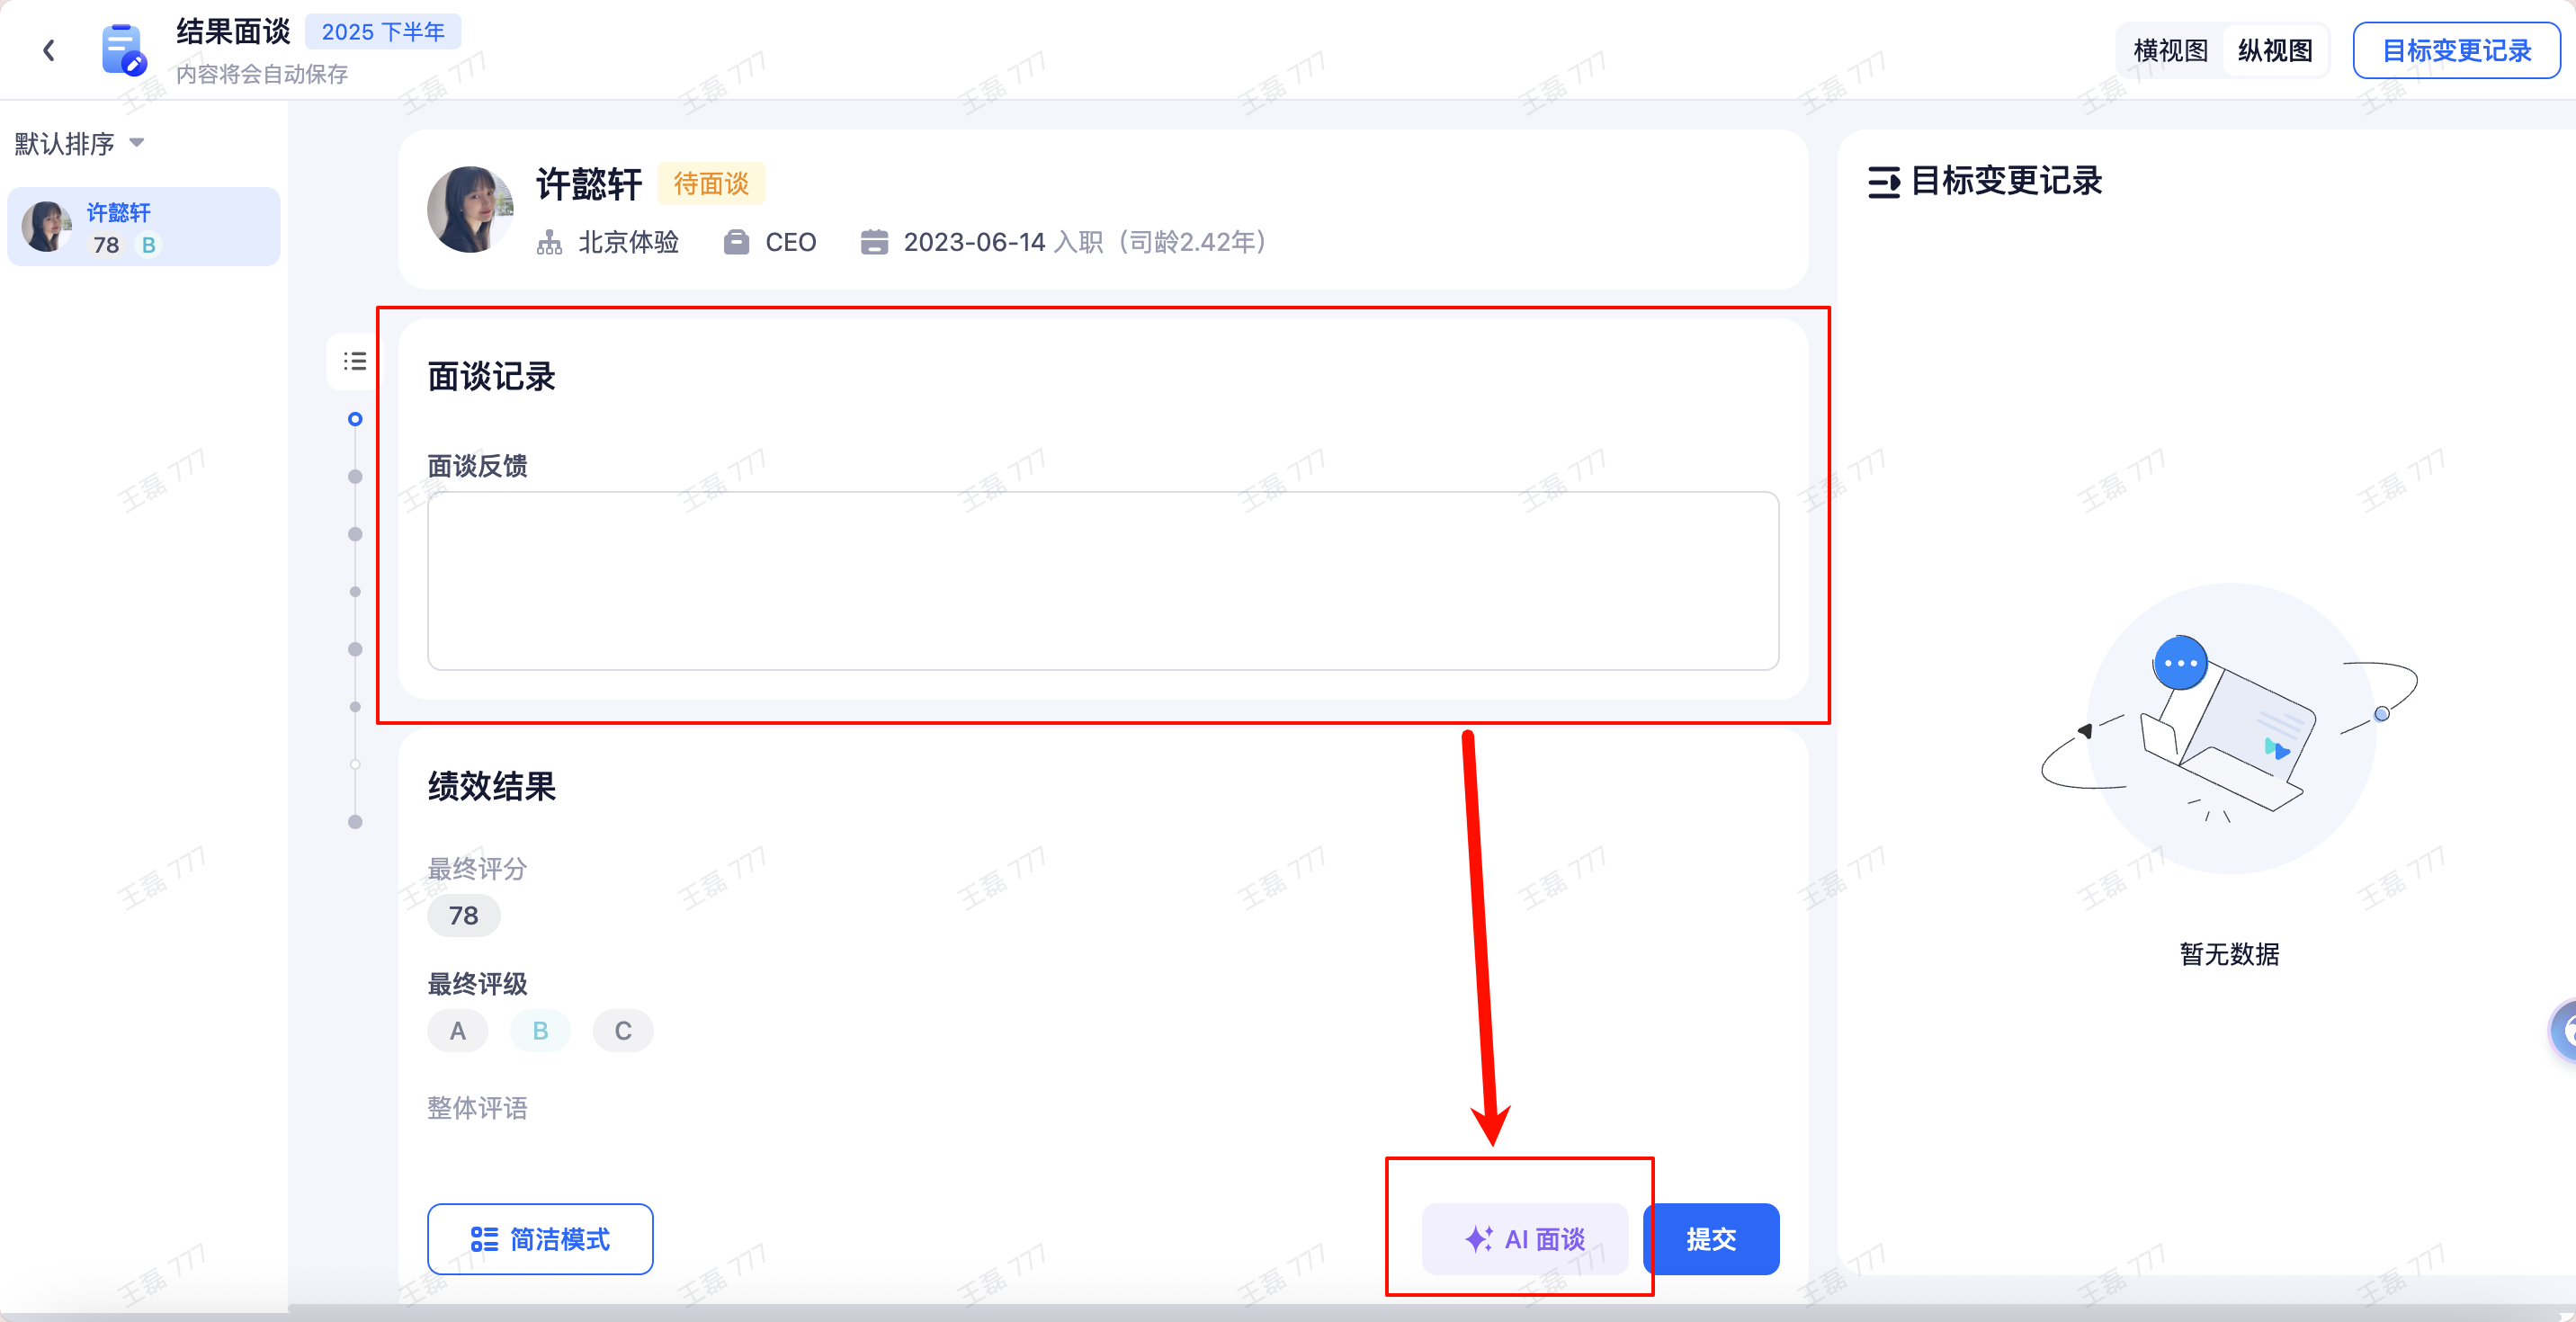This screenshot has height=1322, width=2576.
Task: Select final rating A
Action: coord(458,1031)
